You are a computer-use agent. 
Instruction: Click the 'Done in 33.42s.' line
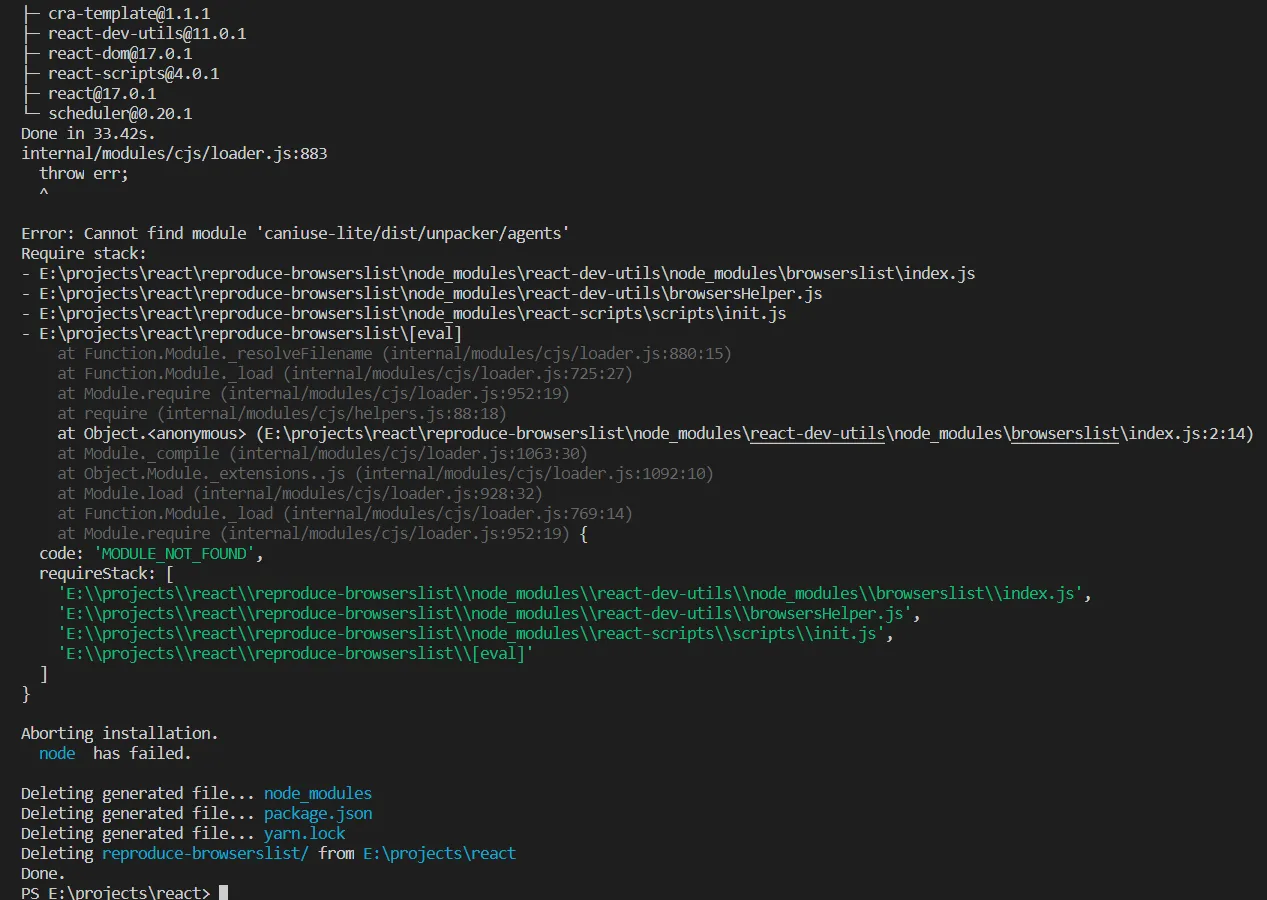click(88, 133)
